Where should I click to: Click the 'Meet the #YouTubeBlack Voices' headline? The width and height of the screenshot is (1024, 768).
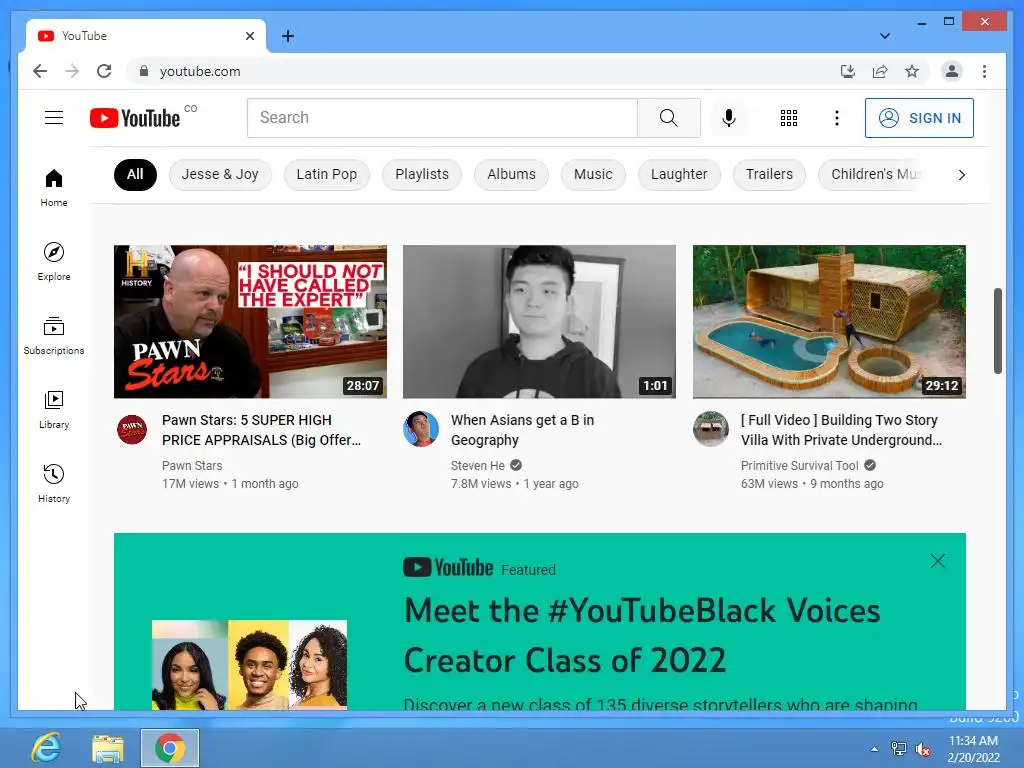(642, 635)
